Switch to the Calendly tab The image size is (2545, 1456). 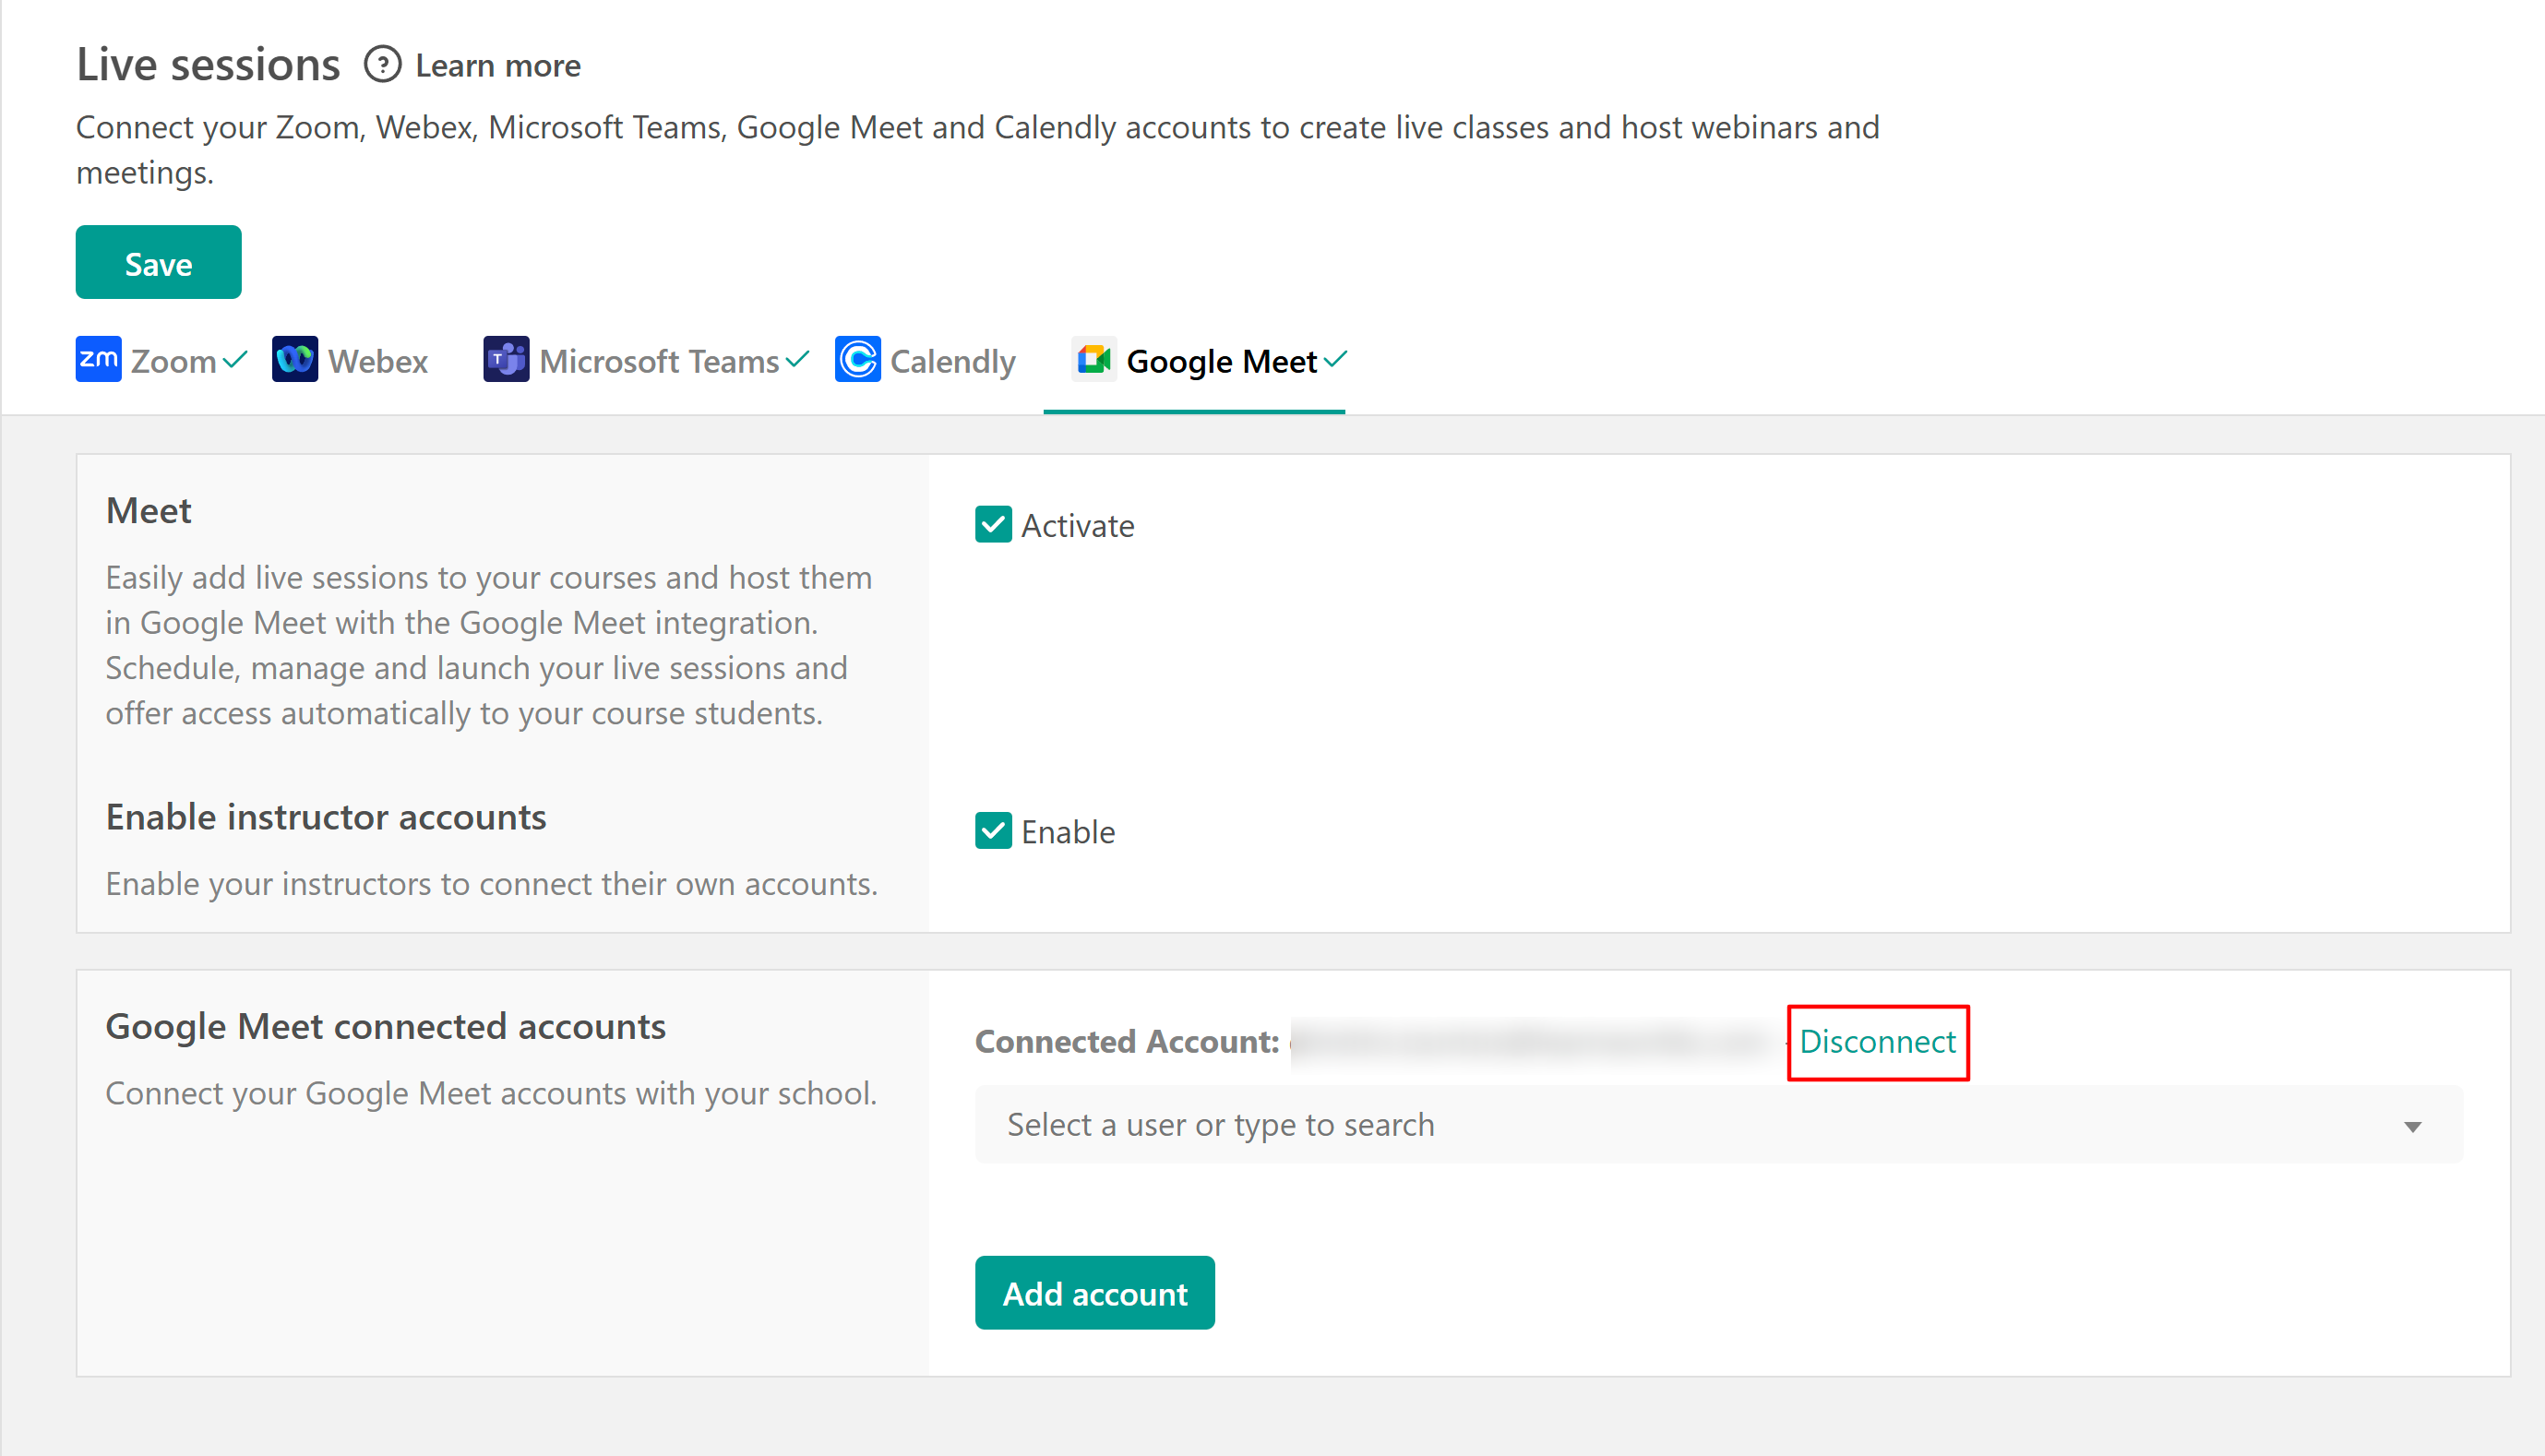coord(952,361)
